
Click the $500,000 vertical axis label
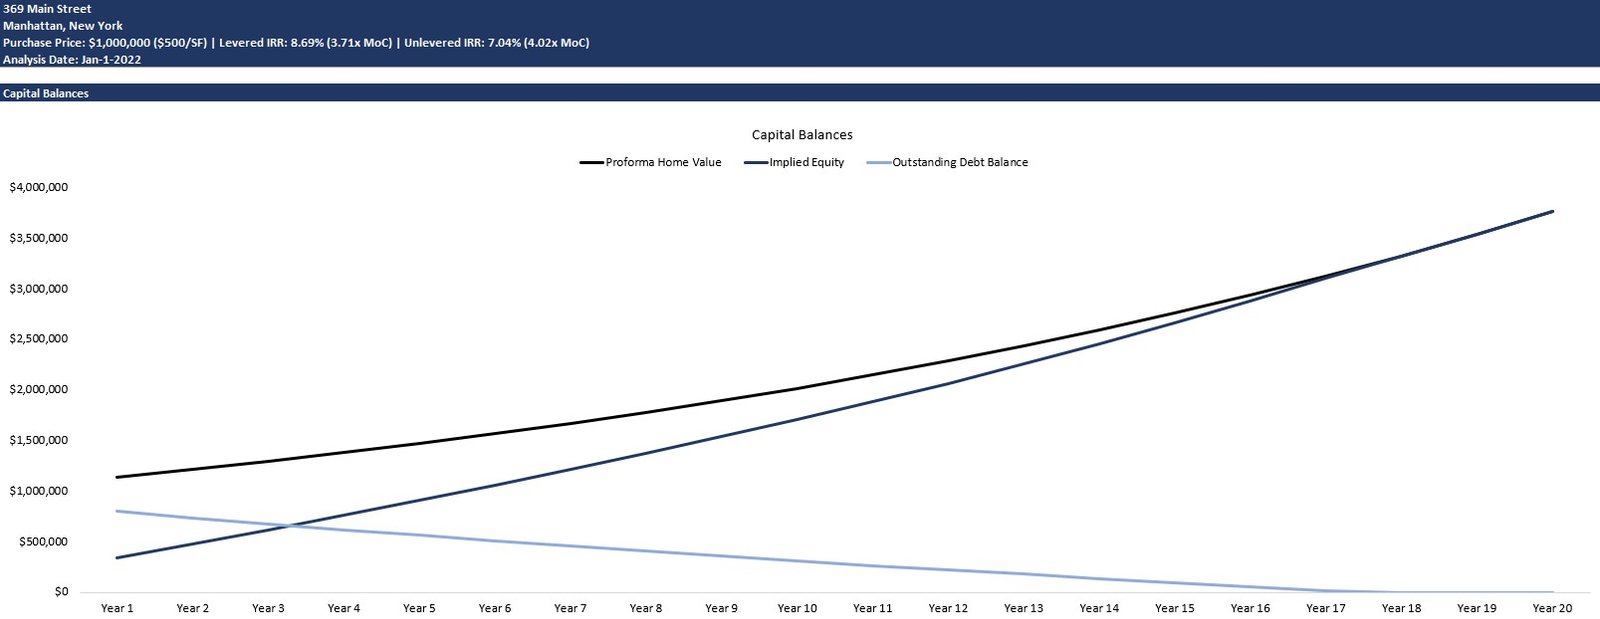[x=43, y=542]
